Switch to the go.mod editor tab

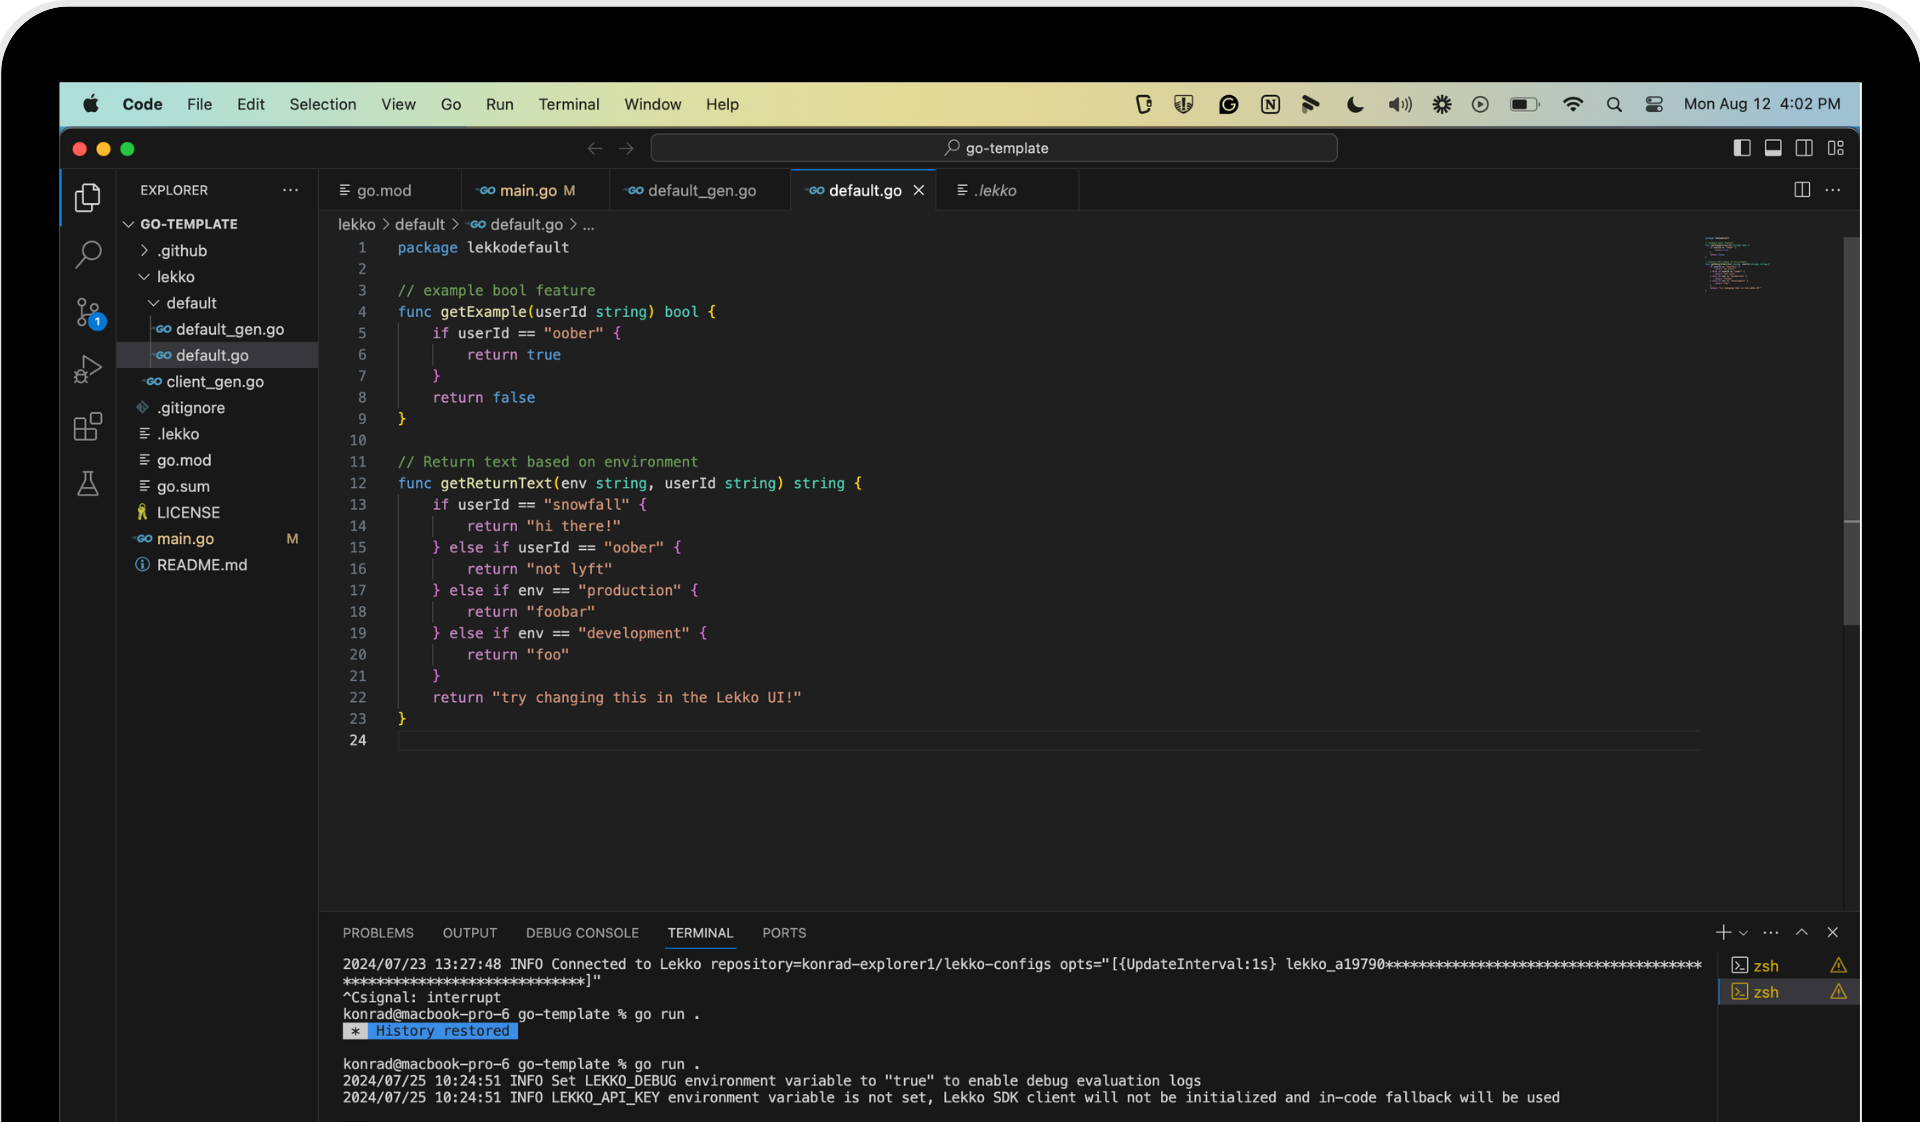[x=389, y=190]
